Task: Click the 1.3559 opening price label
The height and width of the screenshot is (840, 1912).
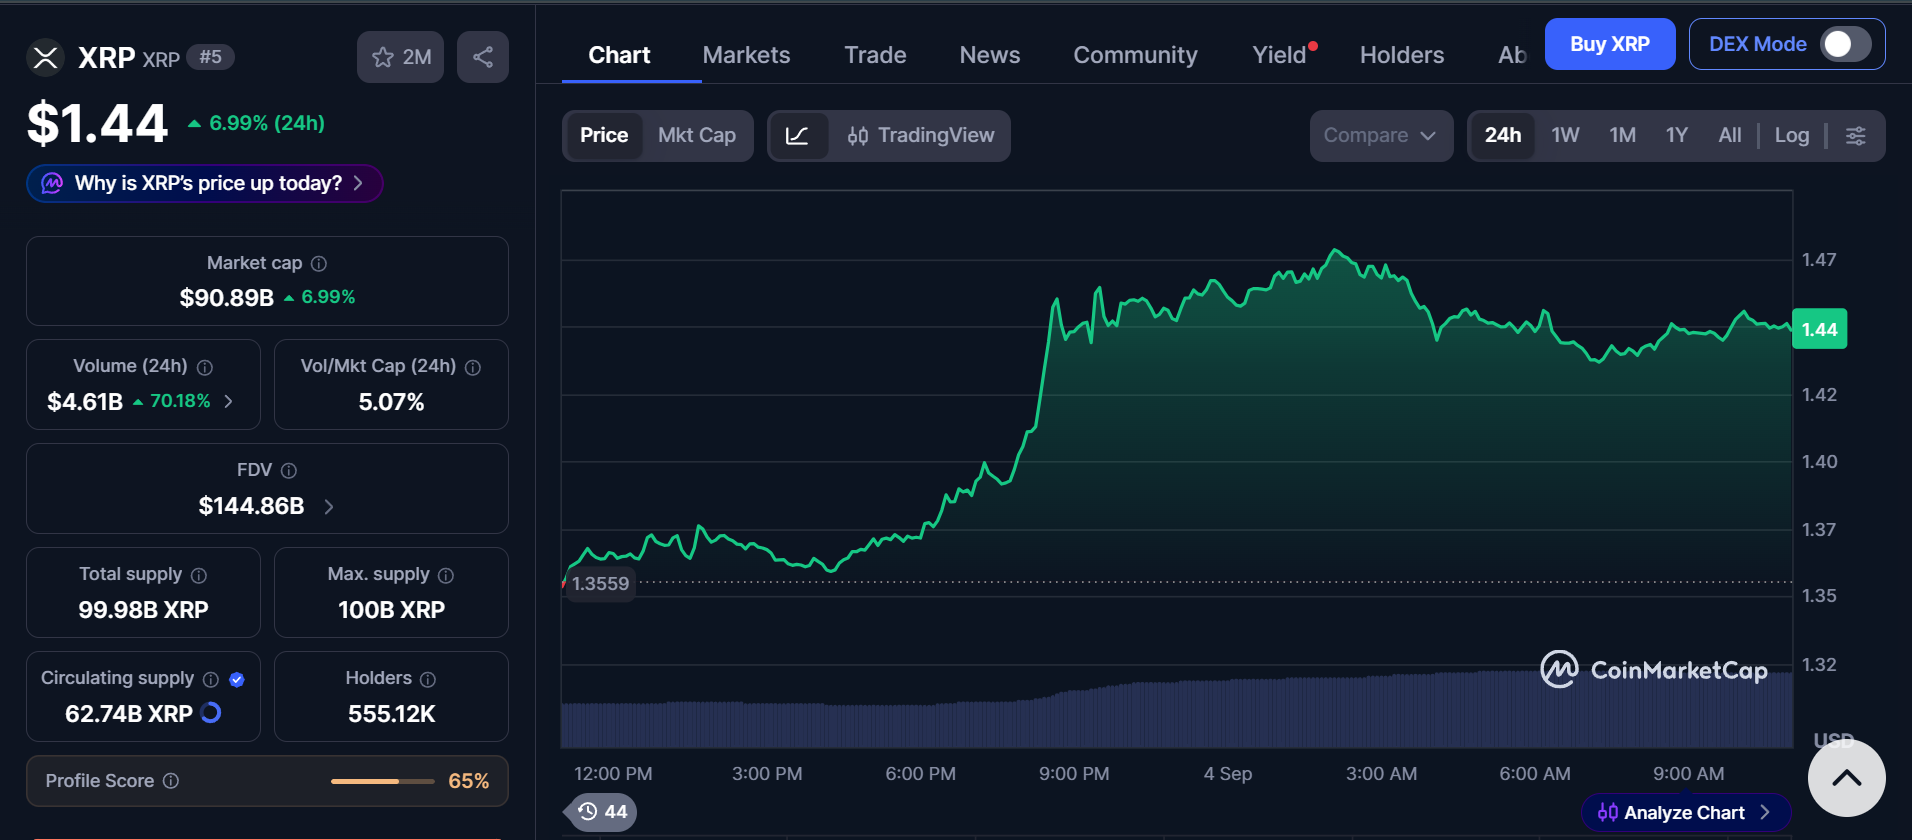Action: pyautogui.click(x=601, y=583)
